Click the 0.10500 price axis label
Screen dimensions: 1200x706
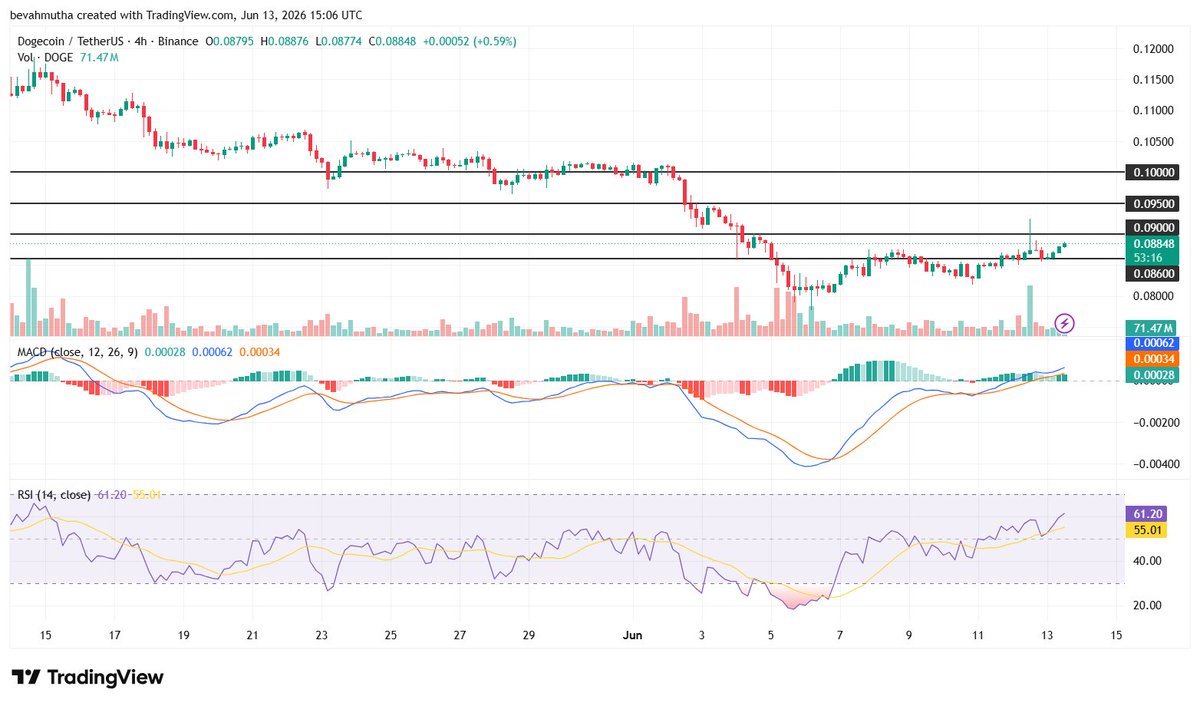tap(1153, 141)
